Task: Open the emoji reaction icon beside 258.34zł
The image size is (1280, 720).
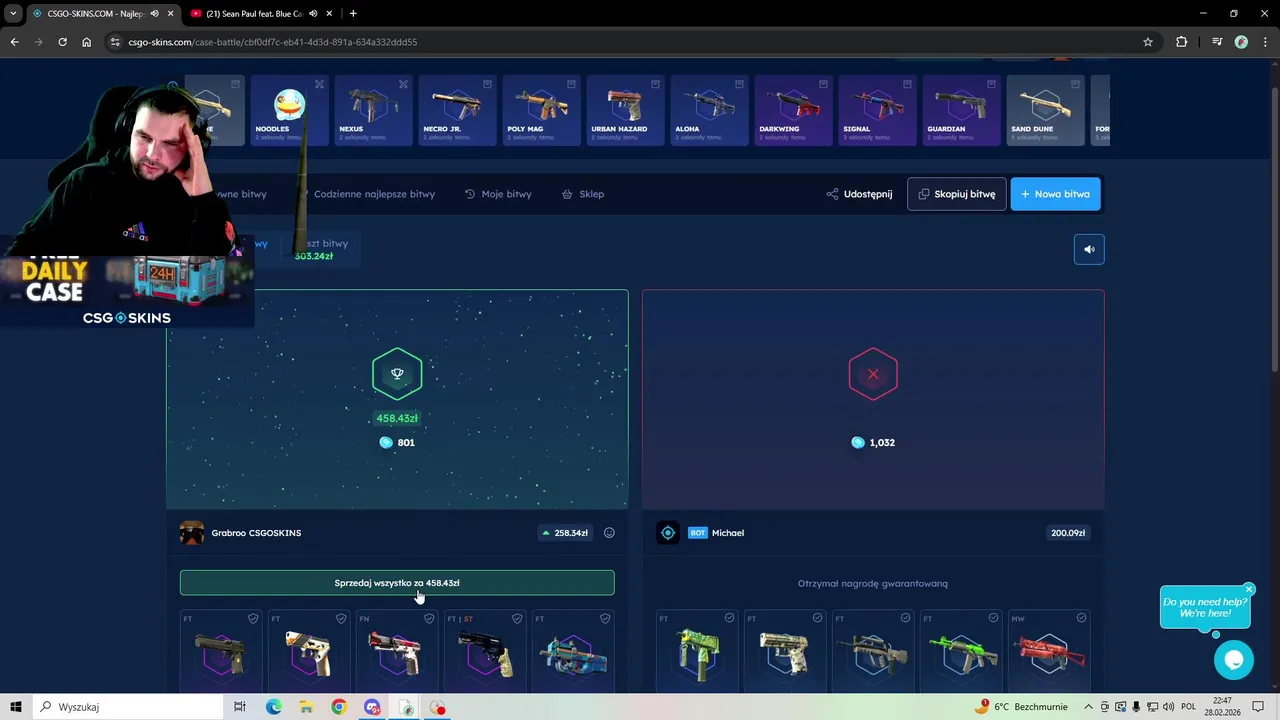Action: coord(609,533)
